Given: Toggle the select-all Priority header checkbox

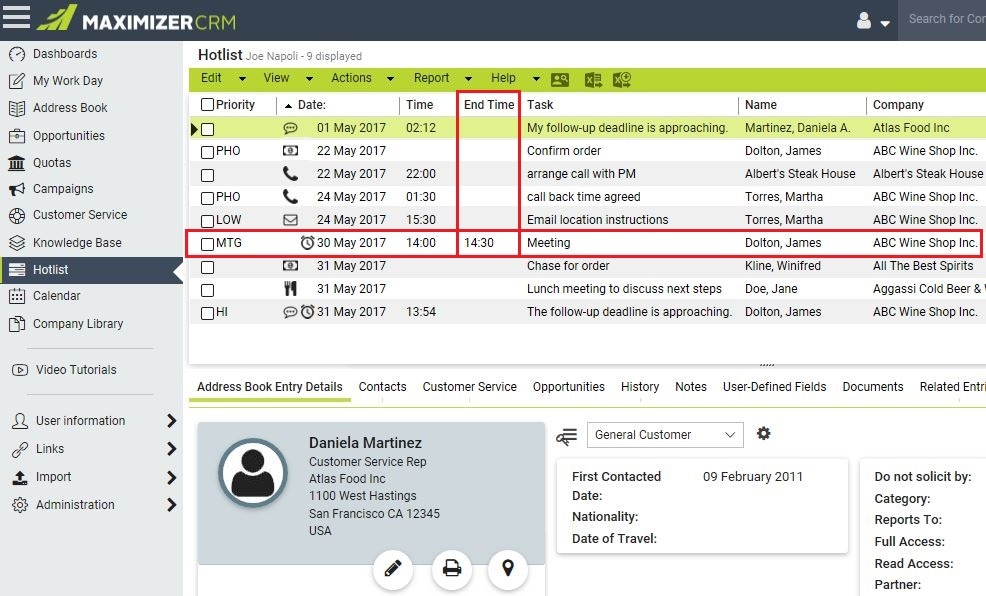Looking at the screenshot, I should tap(208, 104).
